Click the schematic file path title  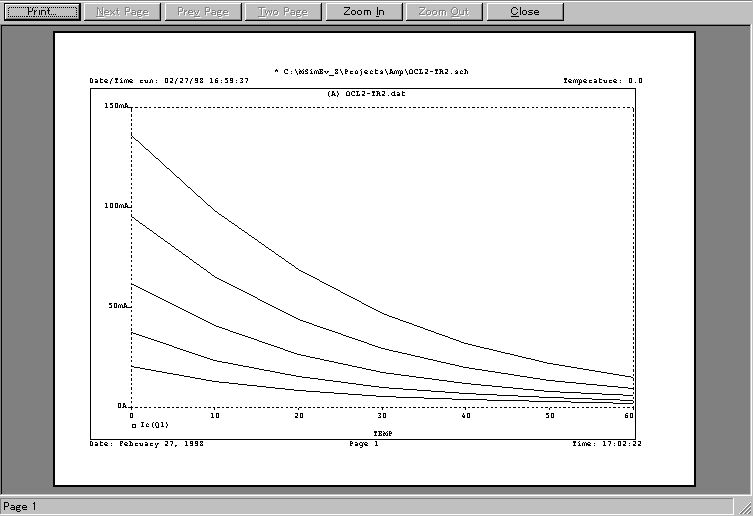tap(371, 72)
